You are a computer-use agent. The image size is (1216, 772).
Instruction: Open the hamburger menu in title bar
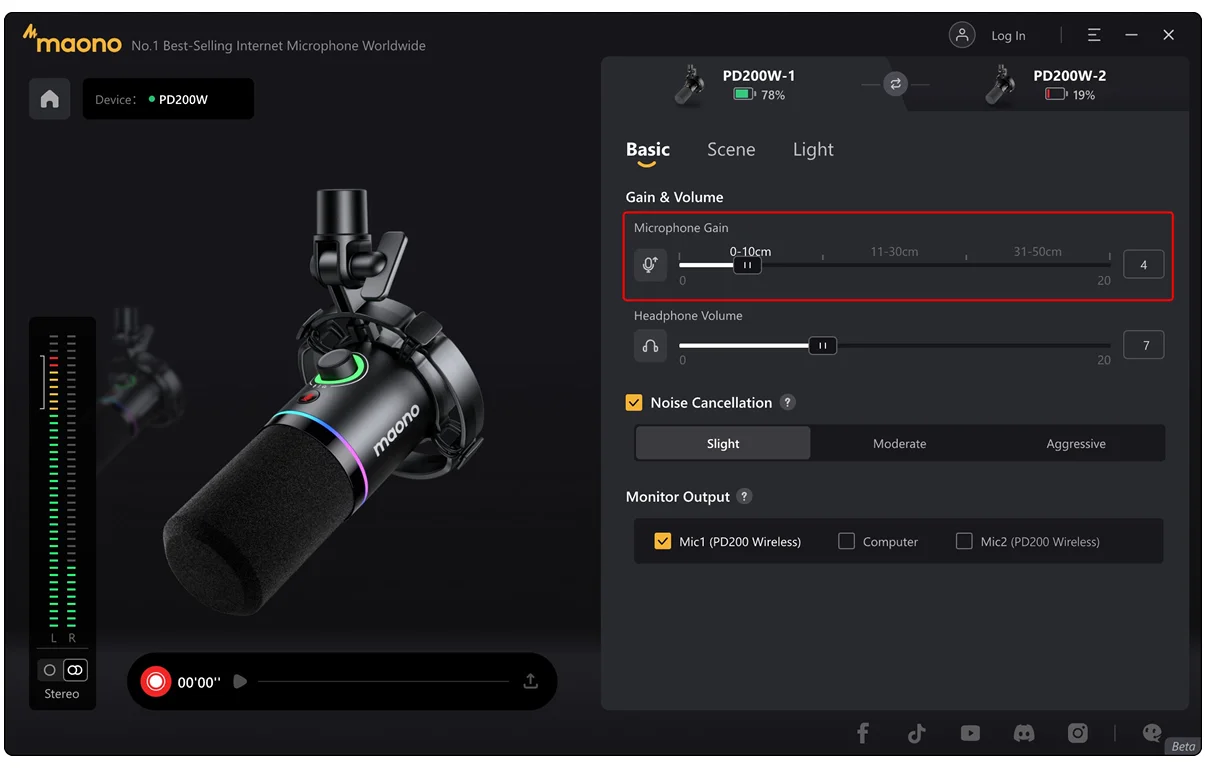click(1094, 35)
